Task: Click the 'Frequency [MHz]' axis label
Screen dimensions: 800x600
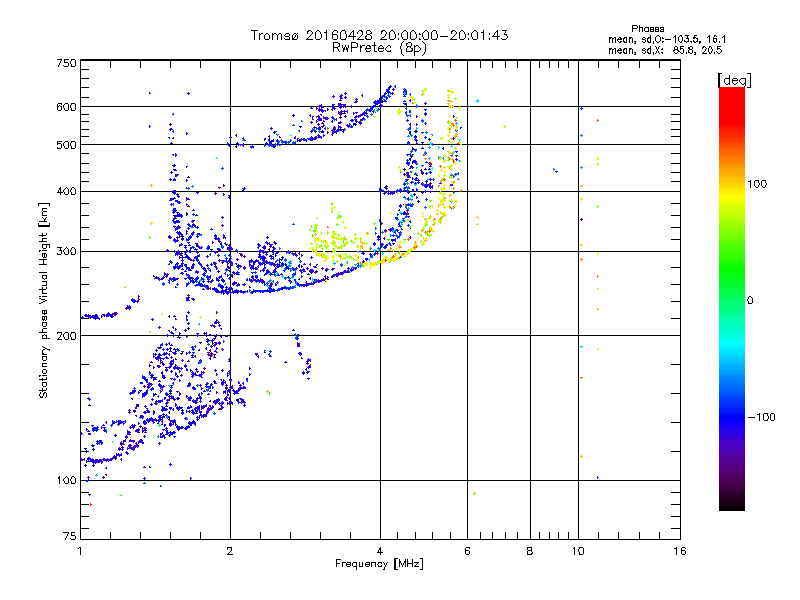Action: (x=379, y=564)
